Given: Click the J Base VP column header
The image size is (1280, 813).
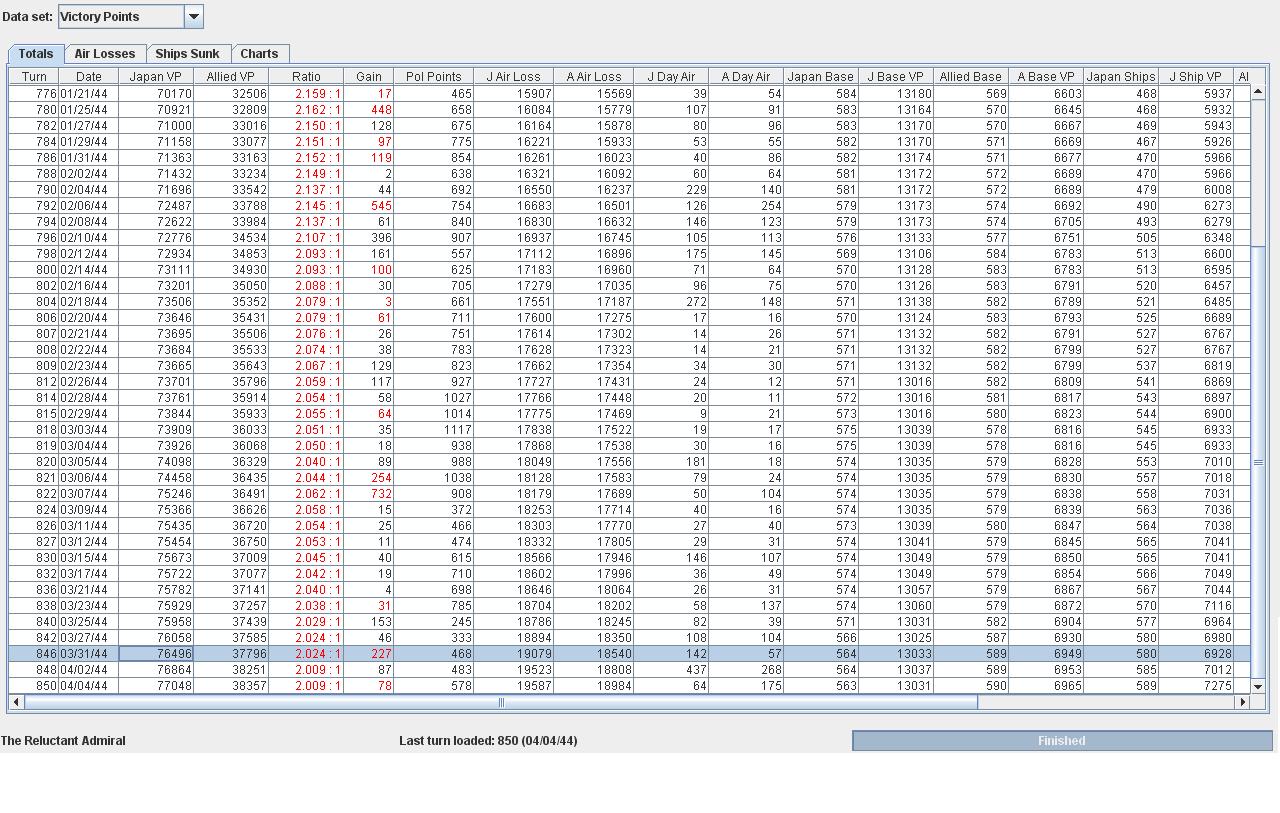Looking at the screenshot, I should point(896,77).
